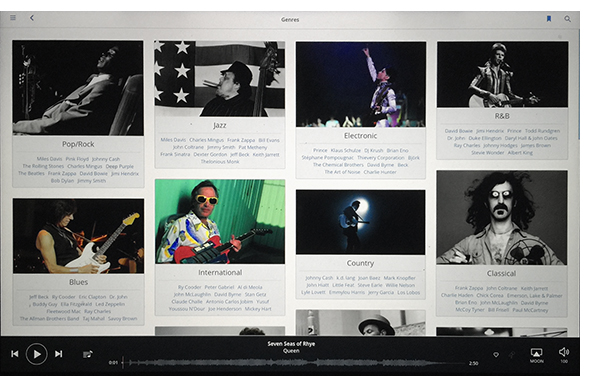
Task: Open the Pop/Rock genre
Action: (x=78, y=144)
